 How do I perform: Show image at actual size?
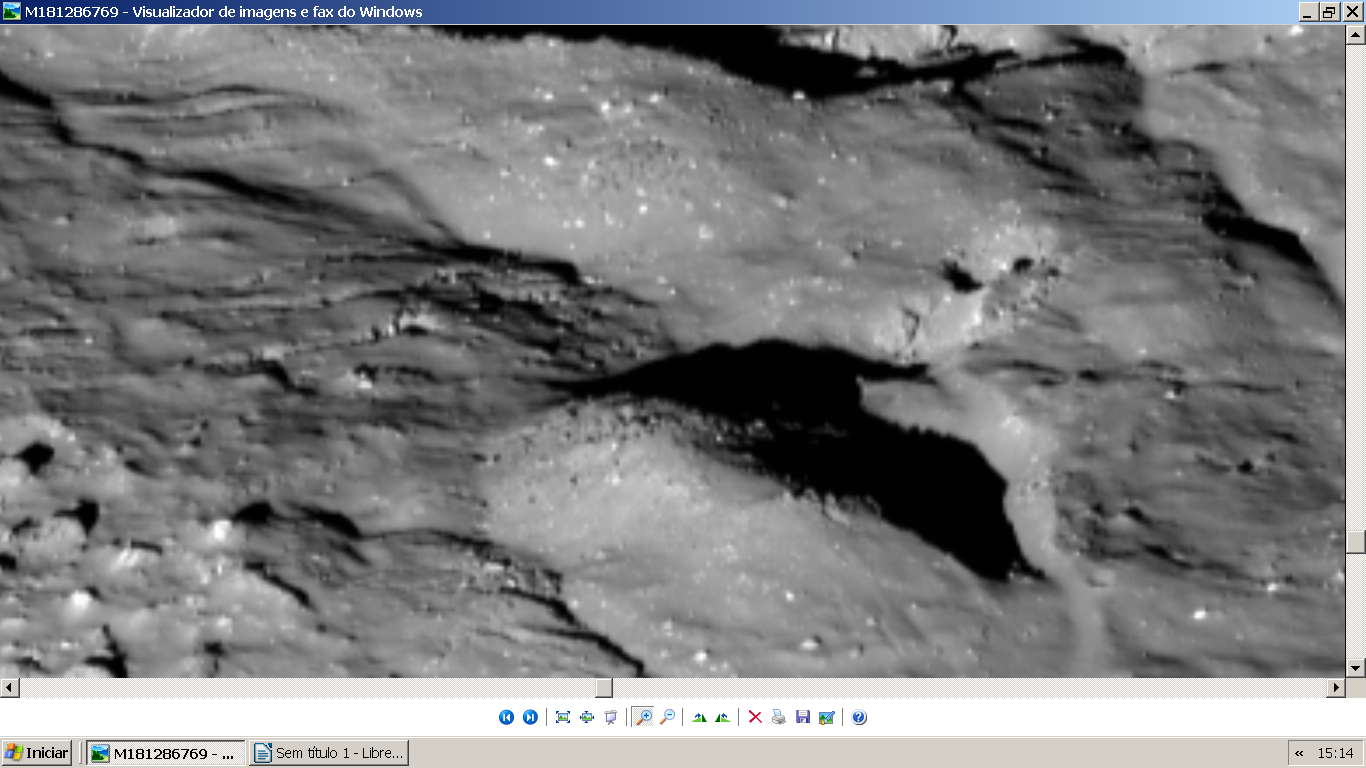pos(587,717)
